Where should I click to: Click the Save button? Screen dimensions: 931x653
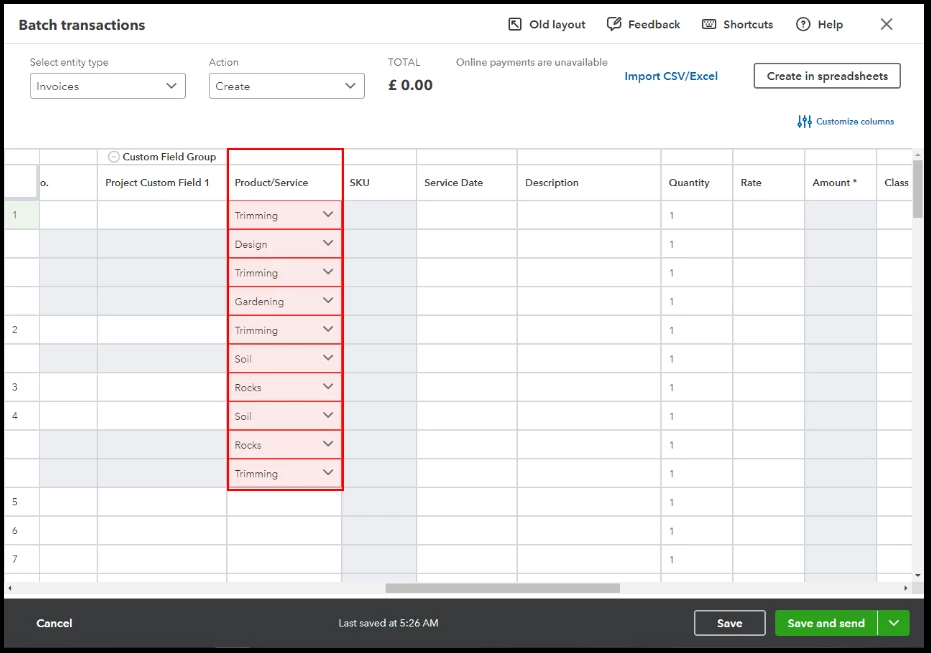[x=730, y=623]
